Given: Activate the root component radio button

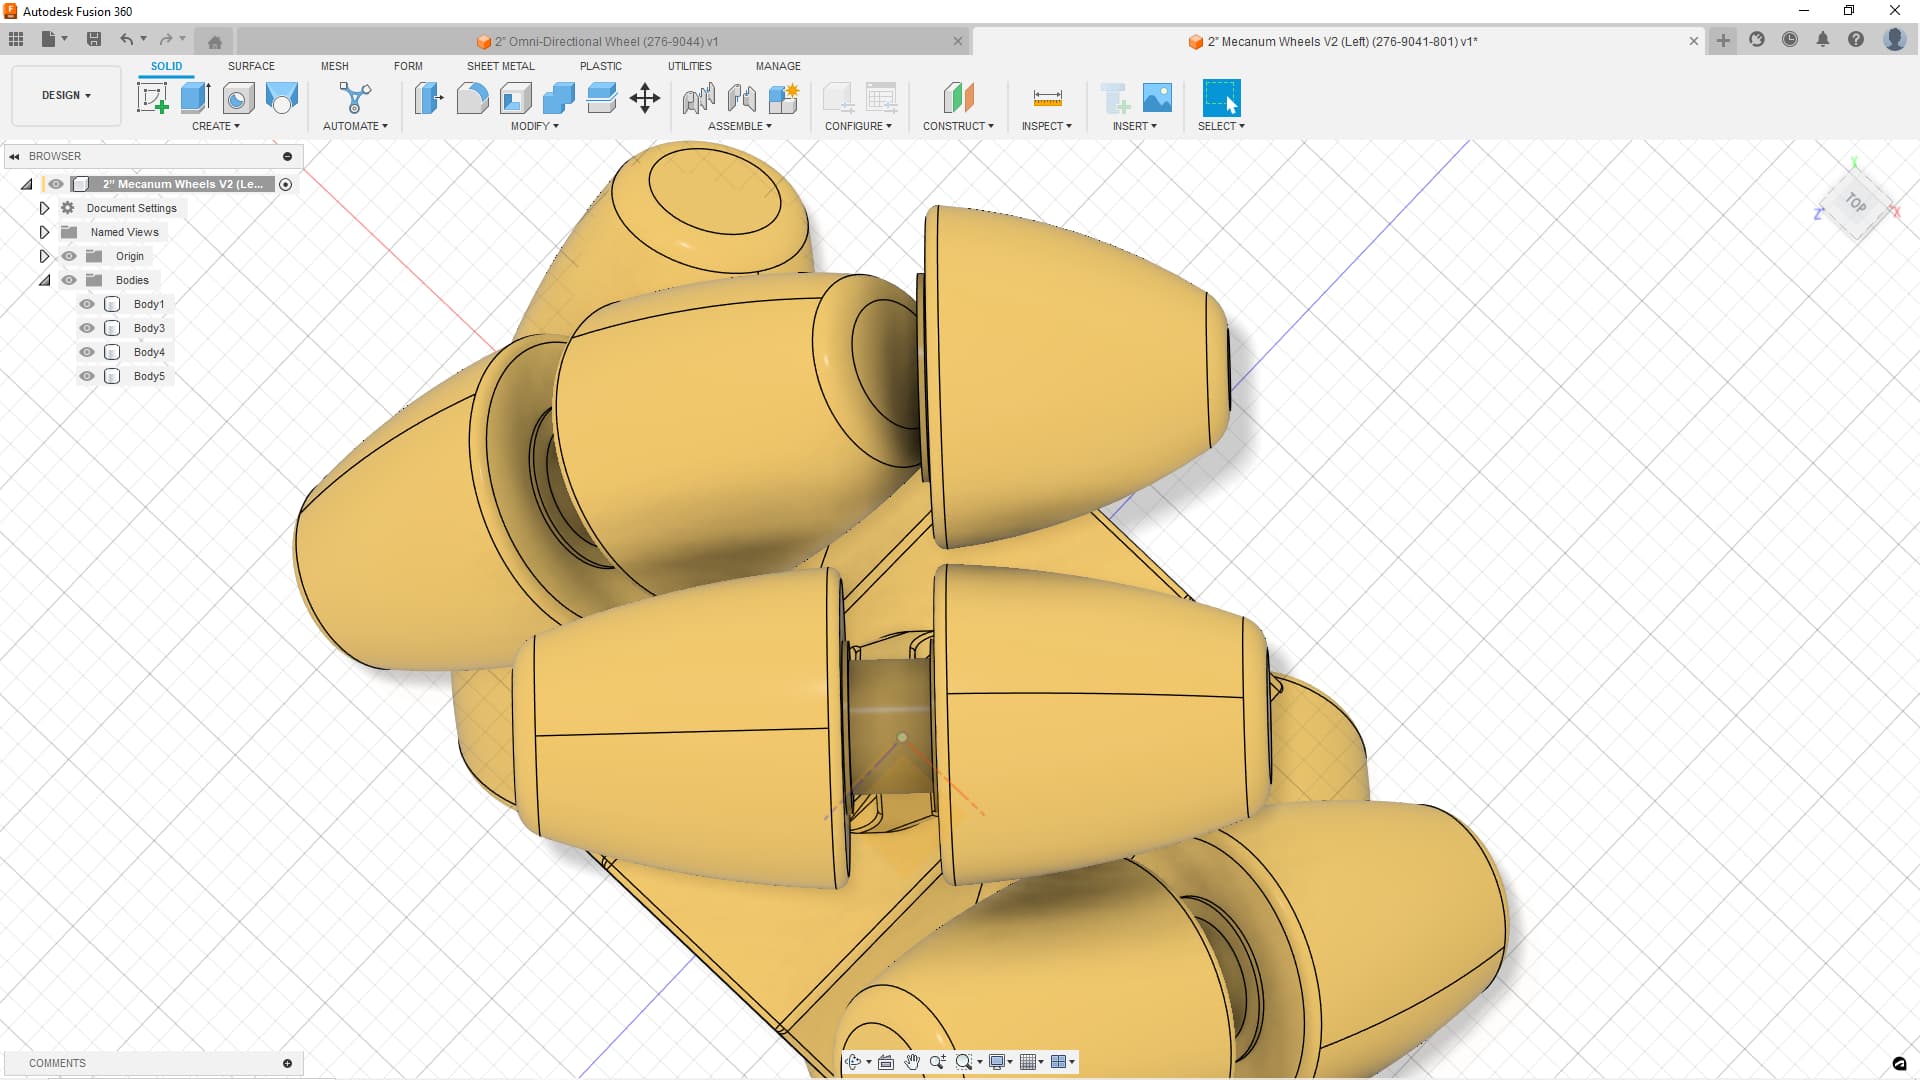Looking at the screenshot, I should [285, 184].
